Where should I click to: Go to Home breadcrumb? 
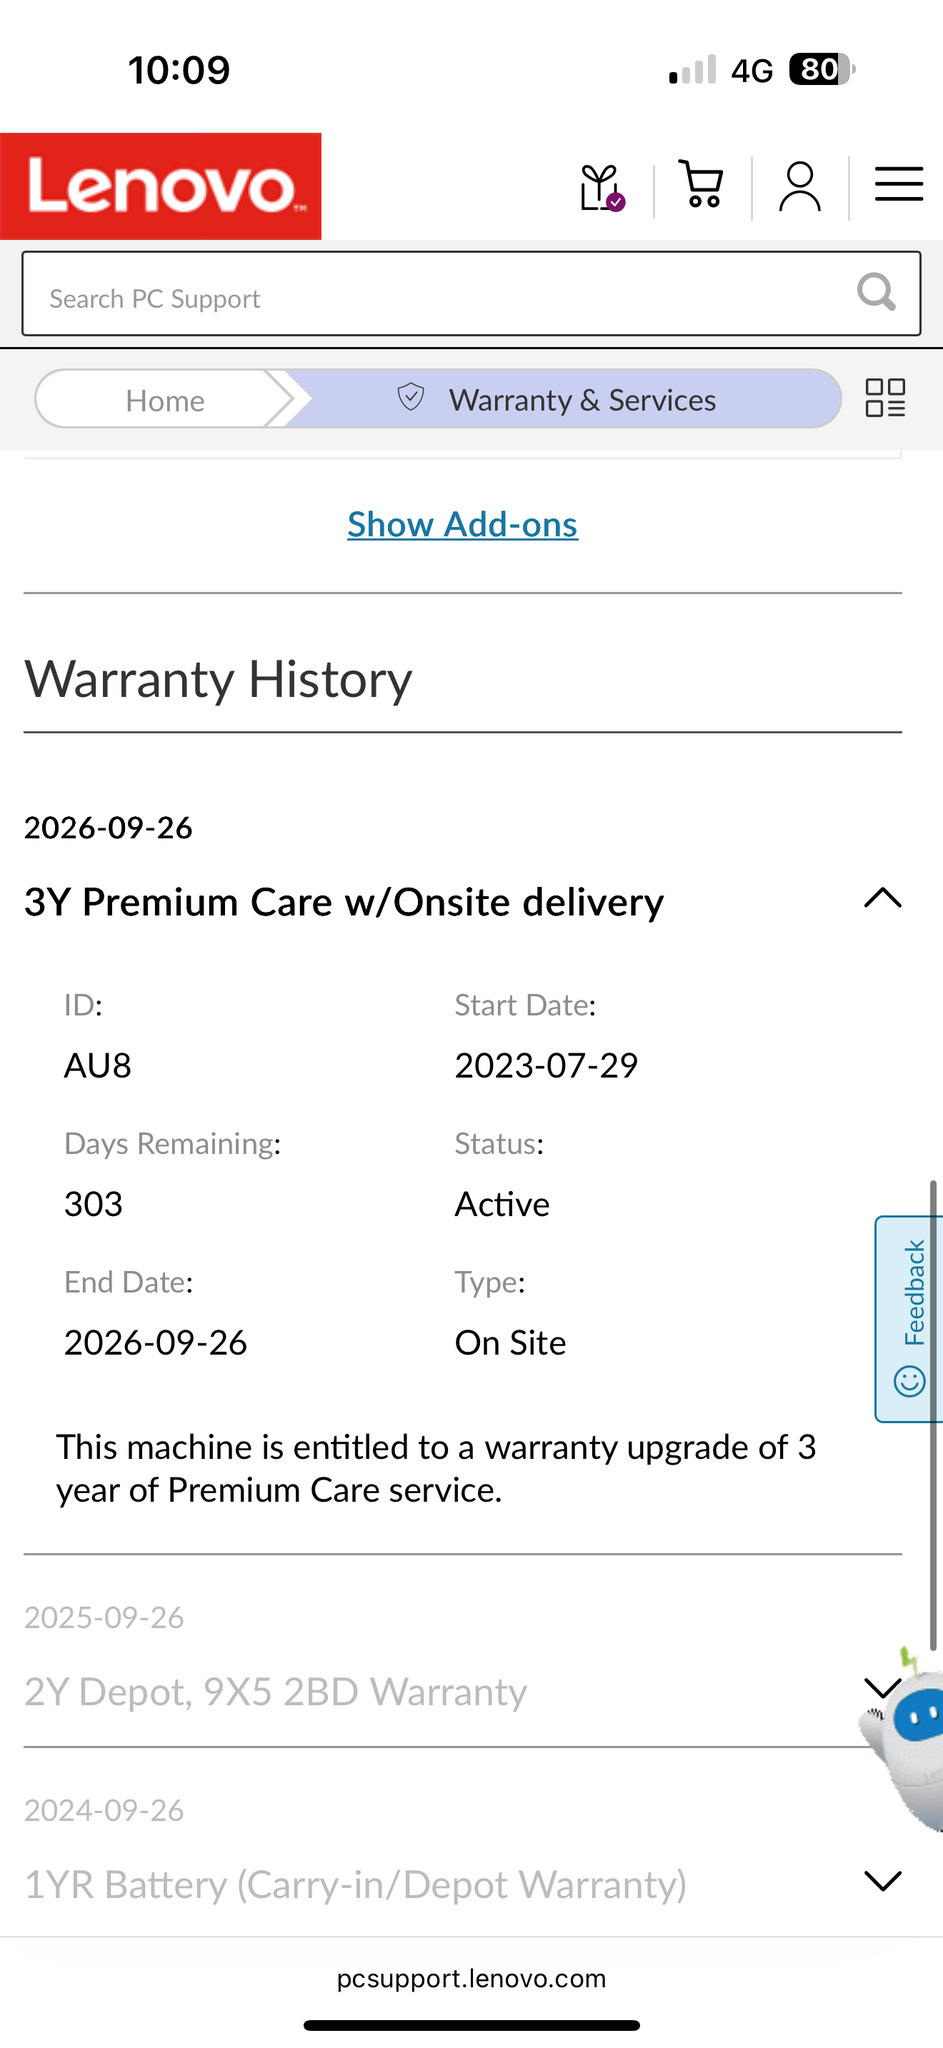tap(165, 400)
